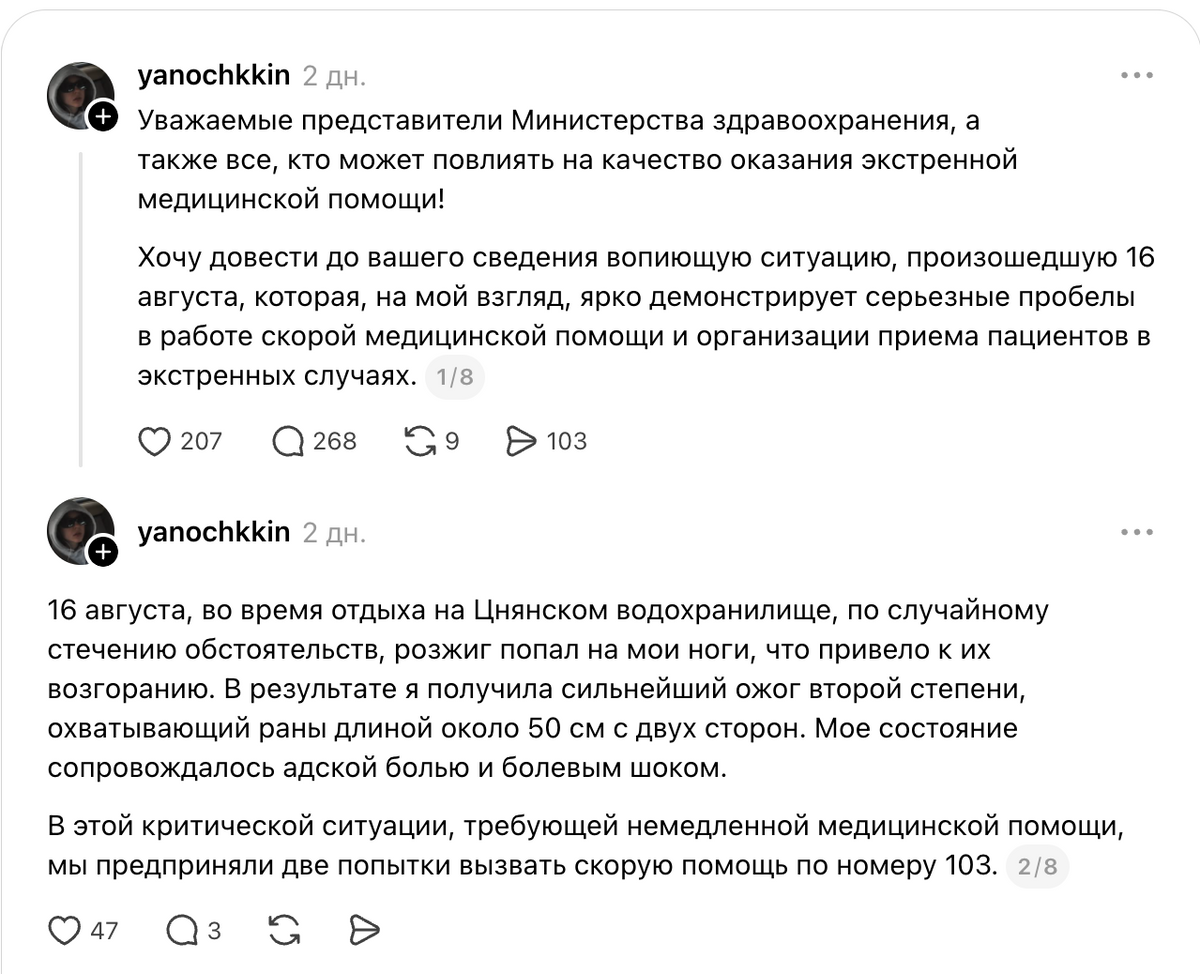
Task: Open the comment bubble with 3 replies
Action: pos(194,931)
